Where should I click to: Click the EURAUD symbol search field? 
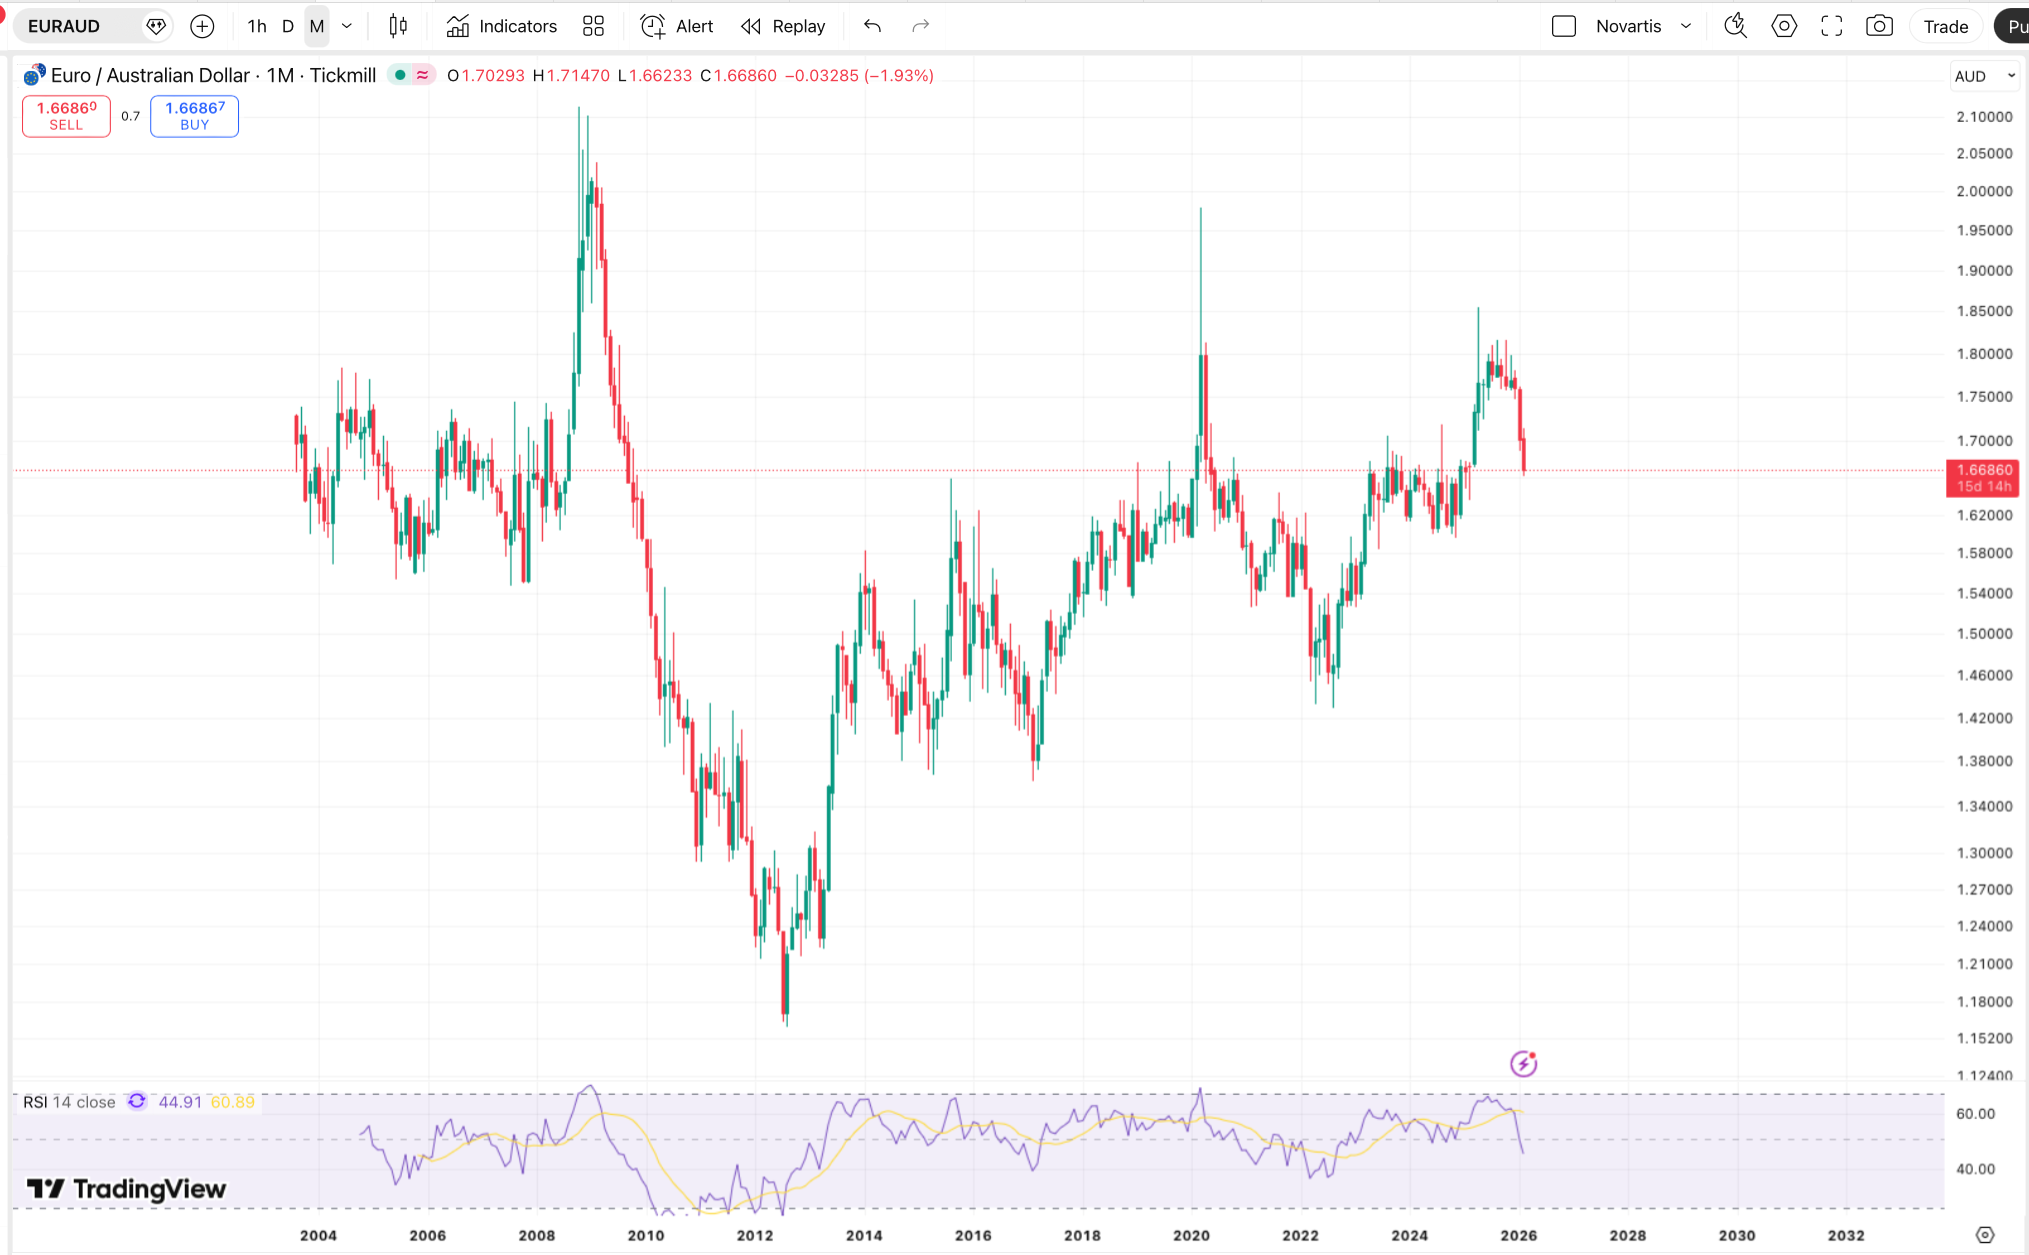point(80,26)
